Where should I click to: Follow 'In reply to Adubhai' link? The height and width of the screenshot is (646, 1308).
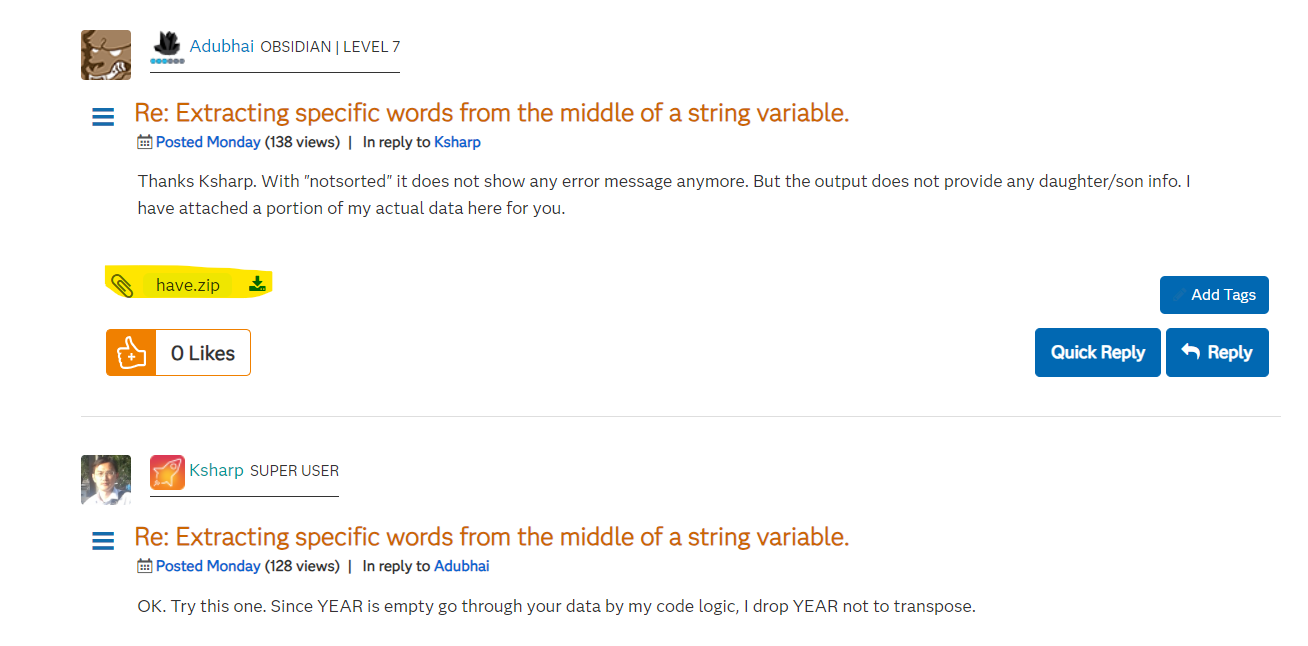pos(461,566)
